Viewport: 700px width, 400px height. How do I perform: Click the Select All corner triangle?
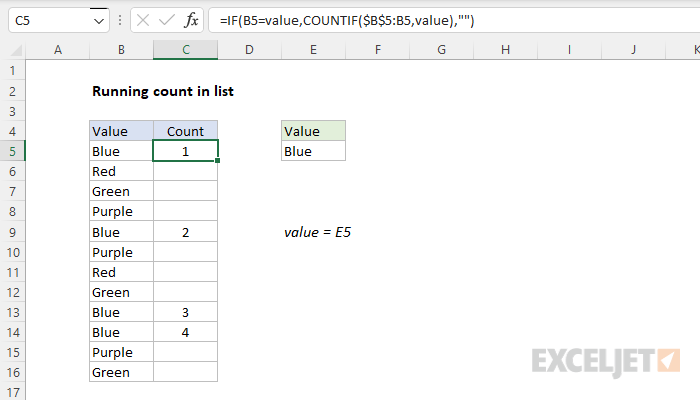pyautogui.click(x=16, y=50)
